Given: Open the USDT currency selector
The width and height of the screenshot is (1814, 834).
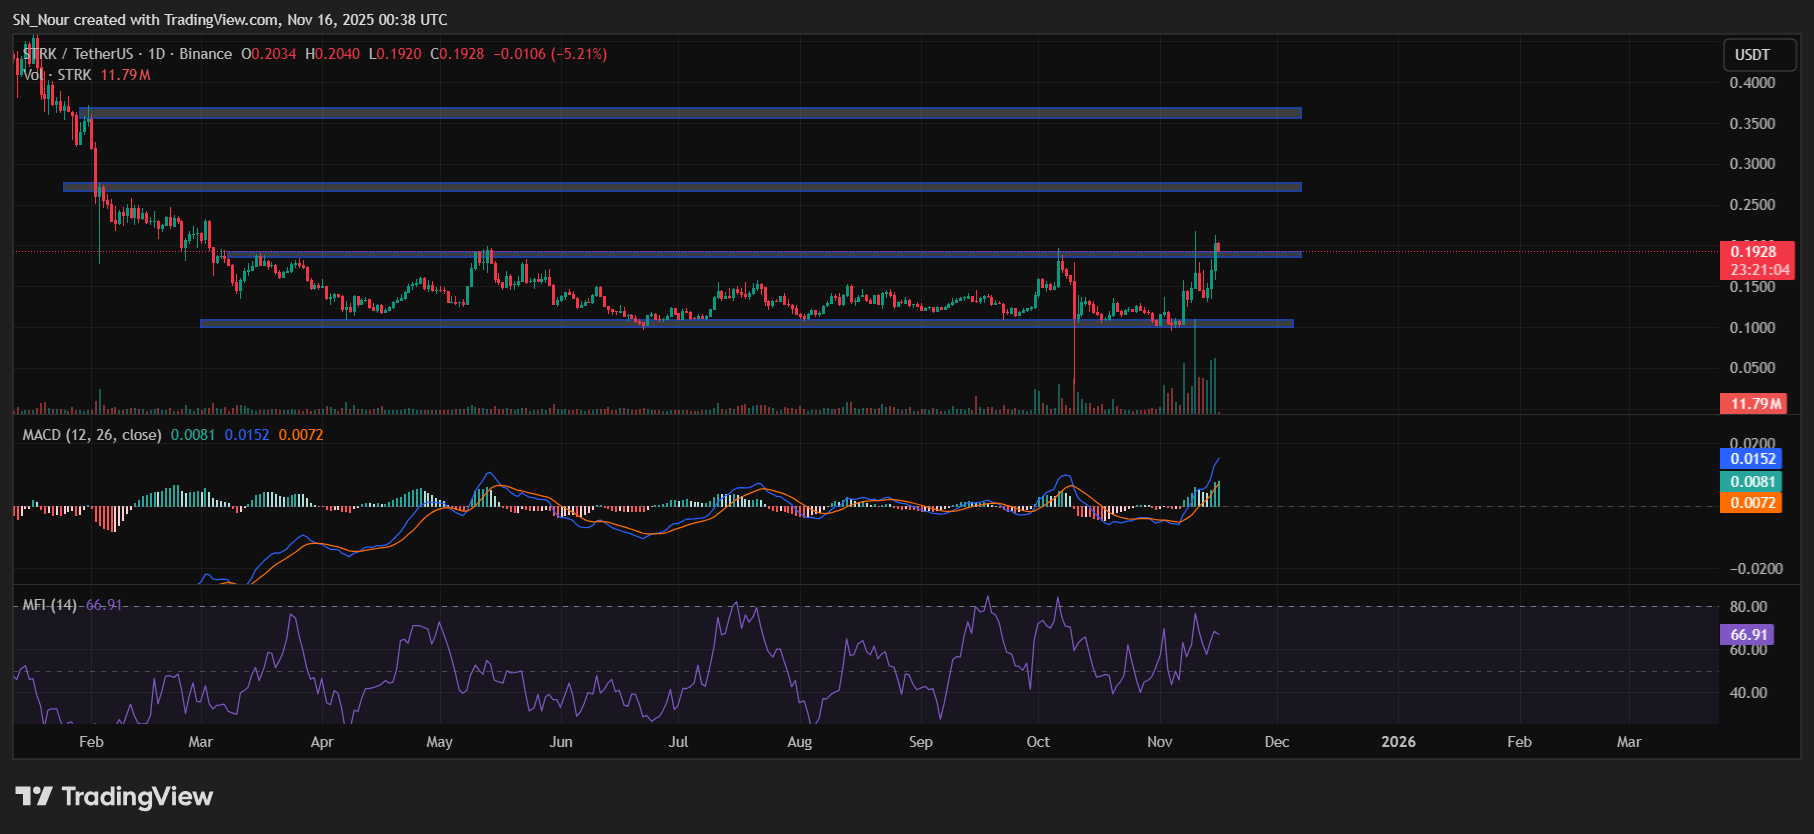Looking at the screenshot, I should tap(1752, 55).
